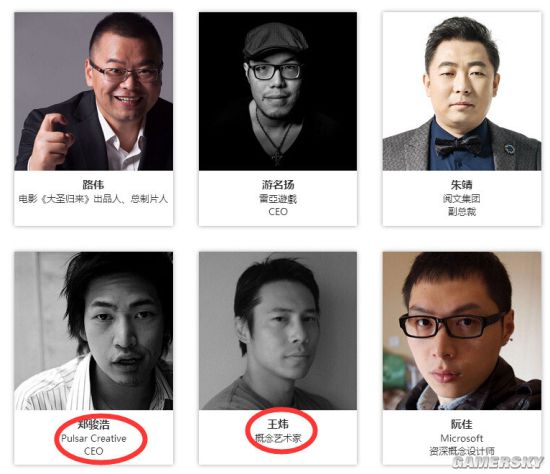Viewport: 550px width, 474px height.
Task: Click the circled name 郑骏浩
Action: pyautogui.click(x=94, y=425)
